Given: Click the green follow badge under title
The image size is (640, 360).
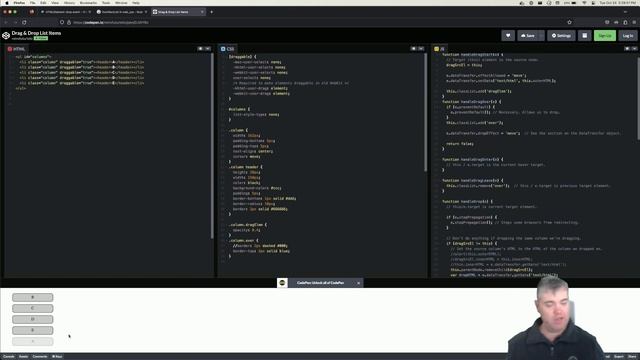Looking at the screenshot, I should tap(41, 38).
